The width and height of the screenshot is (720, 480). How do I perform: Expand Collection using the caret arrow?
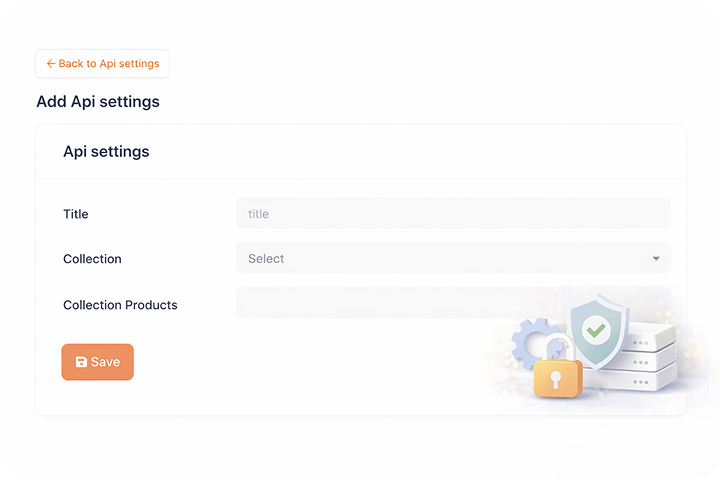(x=656, y=259)
